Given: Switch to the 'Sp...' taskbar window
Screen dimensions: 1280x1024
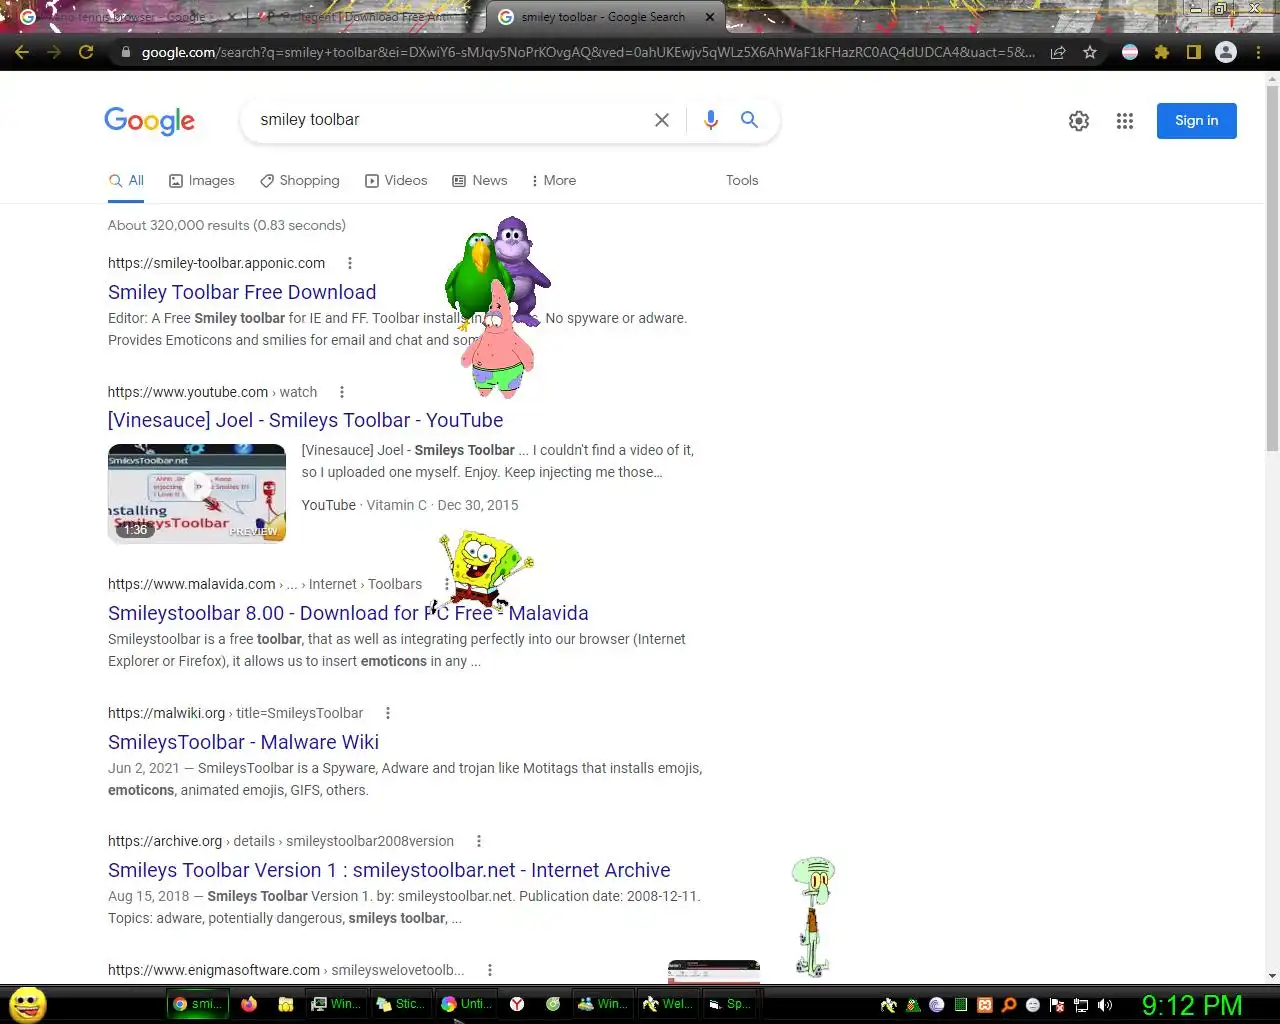Looking at the screenshot, I should (x=731, y=1004).
